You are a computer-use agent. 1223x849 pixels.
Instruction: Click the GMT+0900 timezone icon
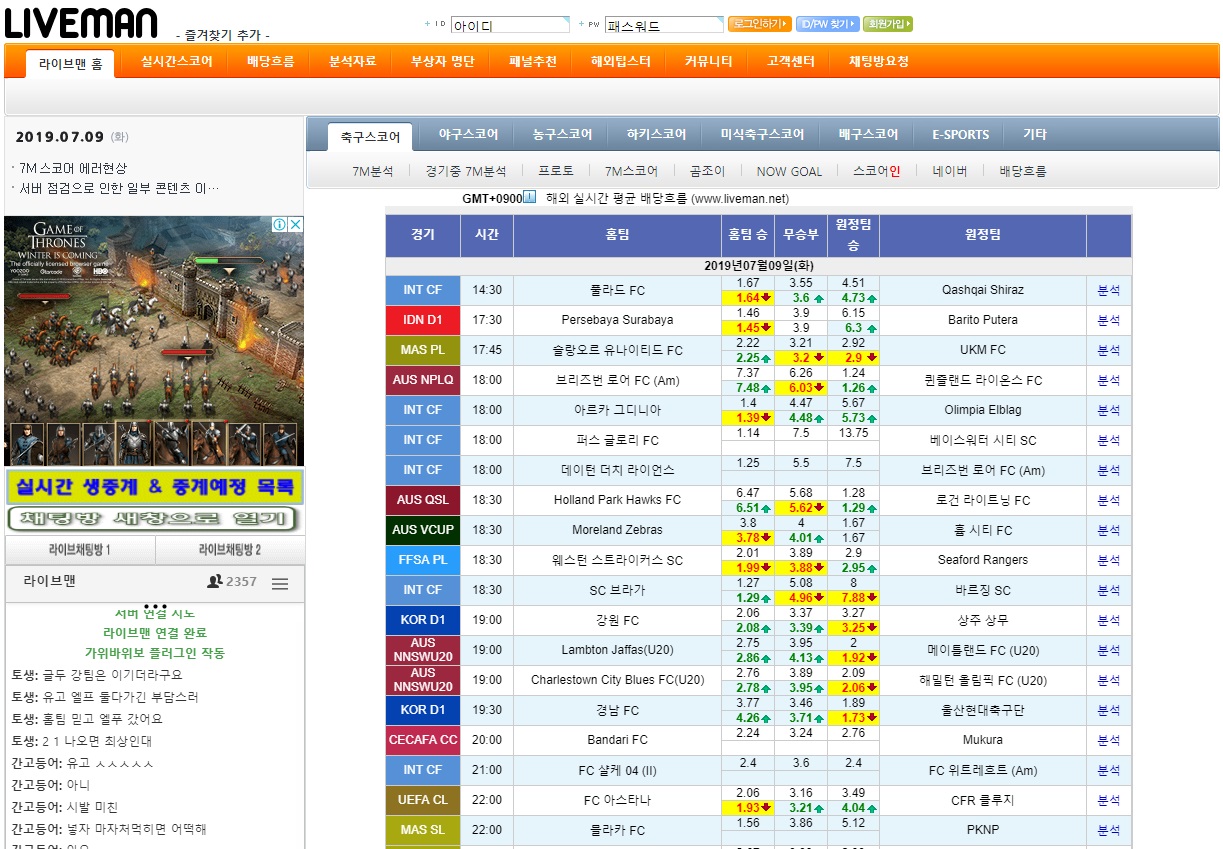coord(530,198)
